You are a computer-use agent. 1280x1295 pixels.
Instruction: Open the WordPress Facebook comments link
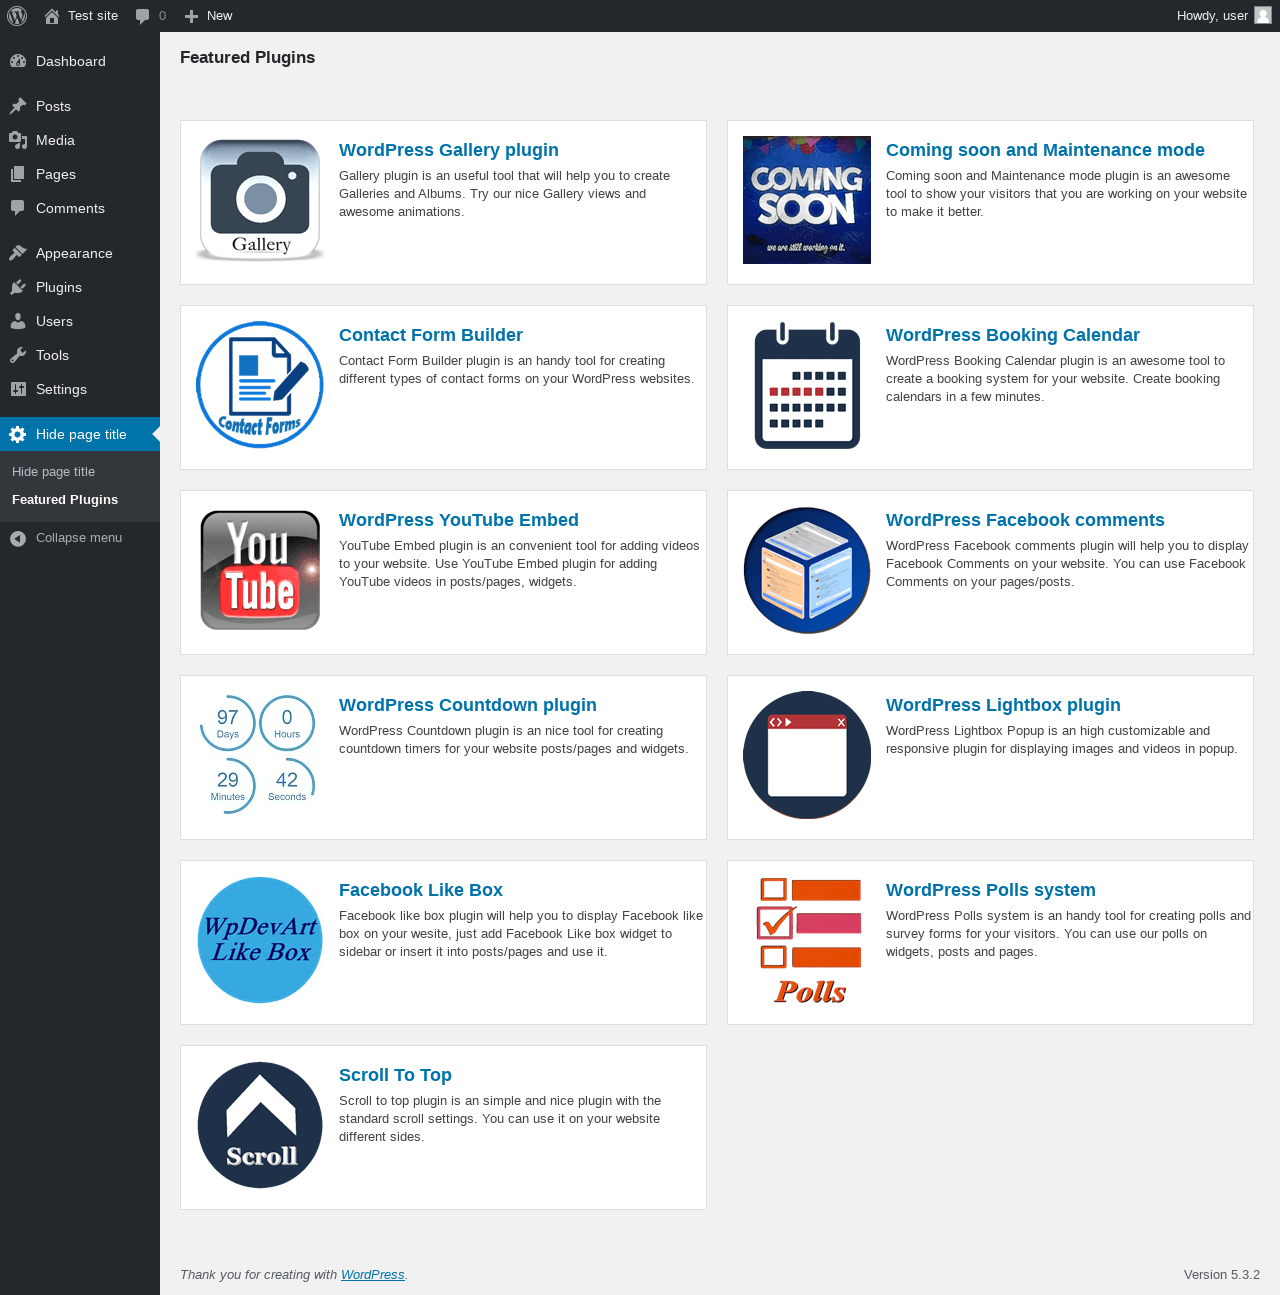click(1025, 520)
